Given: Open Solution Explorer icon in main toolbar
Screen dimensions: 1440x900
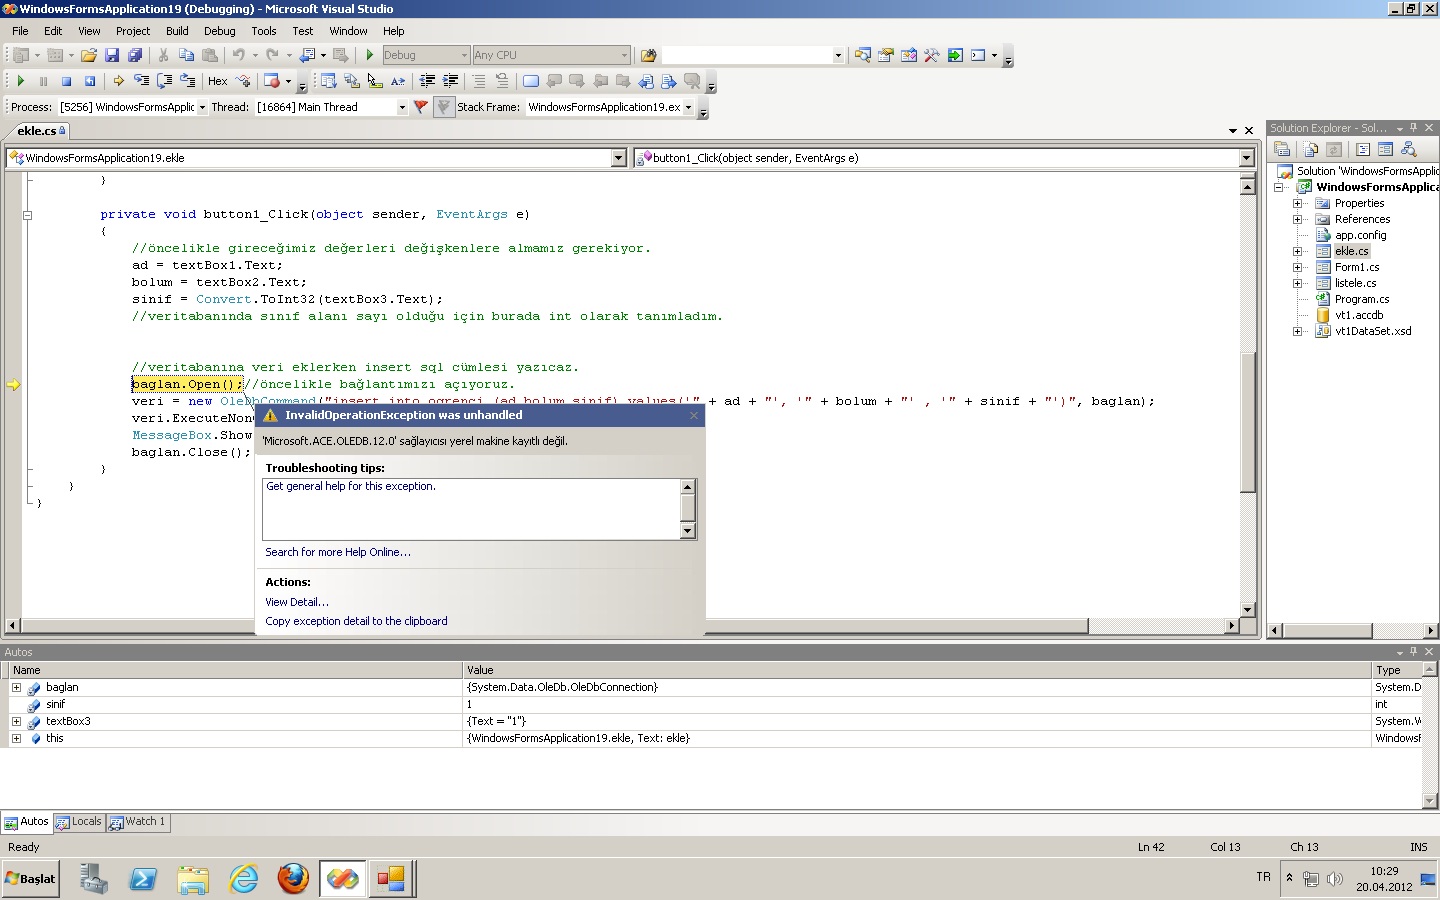Looking at the screenshot, I should tap(862, 55).
